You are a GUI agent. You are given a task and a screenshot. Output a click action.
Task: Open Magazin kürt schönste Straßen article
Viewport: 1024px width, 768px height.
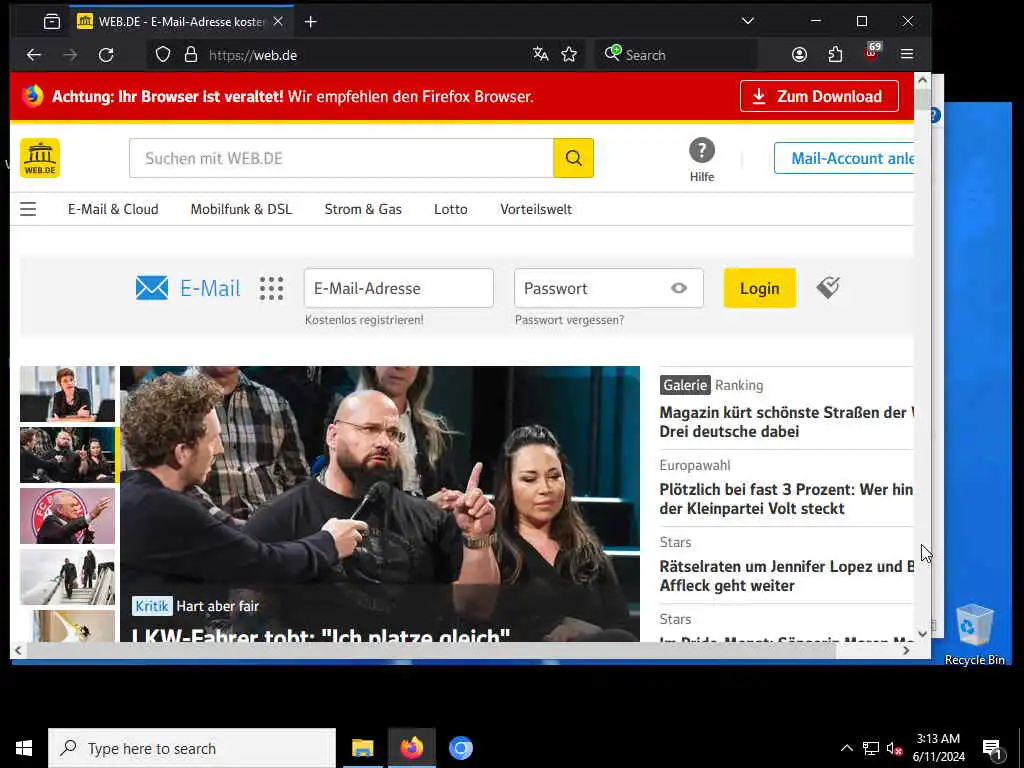click(786, 422)
